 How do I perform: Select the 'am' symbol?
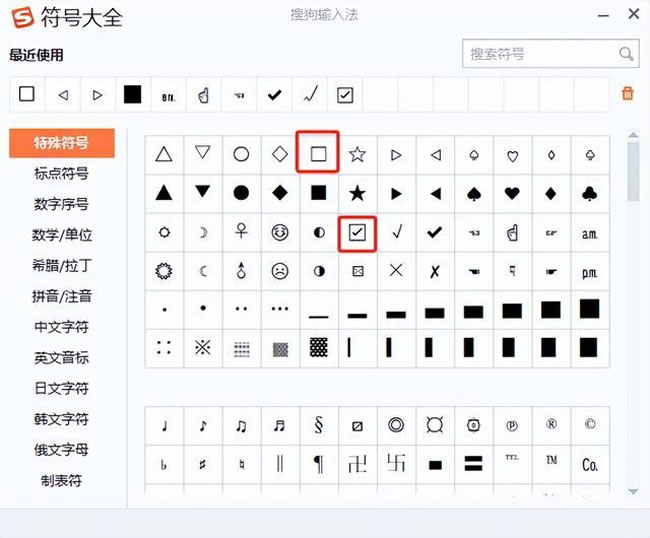click(589, 234)
